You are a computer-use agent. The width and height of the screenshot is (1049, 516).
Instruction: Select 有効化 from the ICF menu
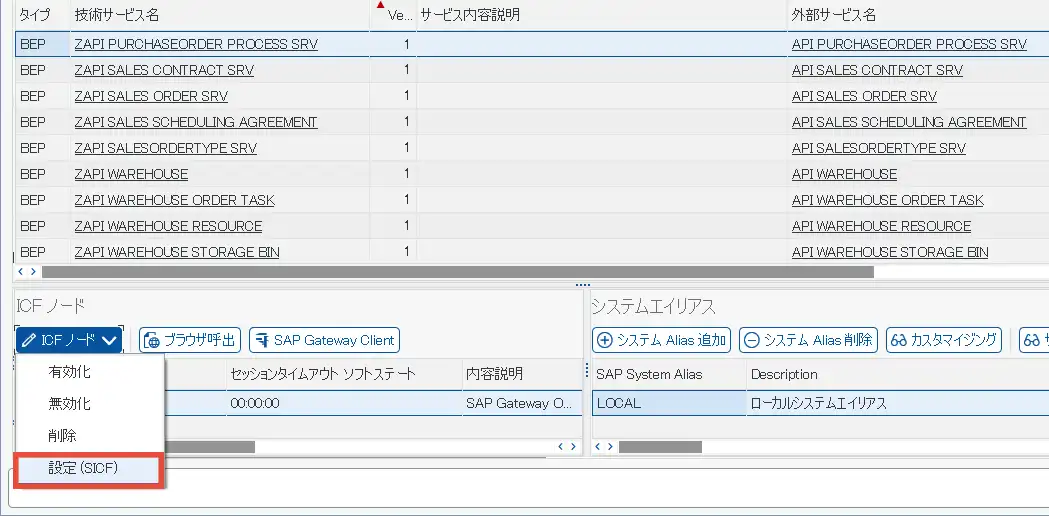pos(69,371)
